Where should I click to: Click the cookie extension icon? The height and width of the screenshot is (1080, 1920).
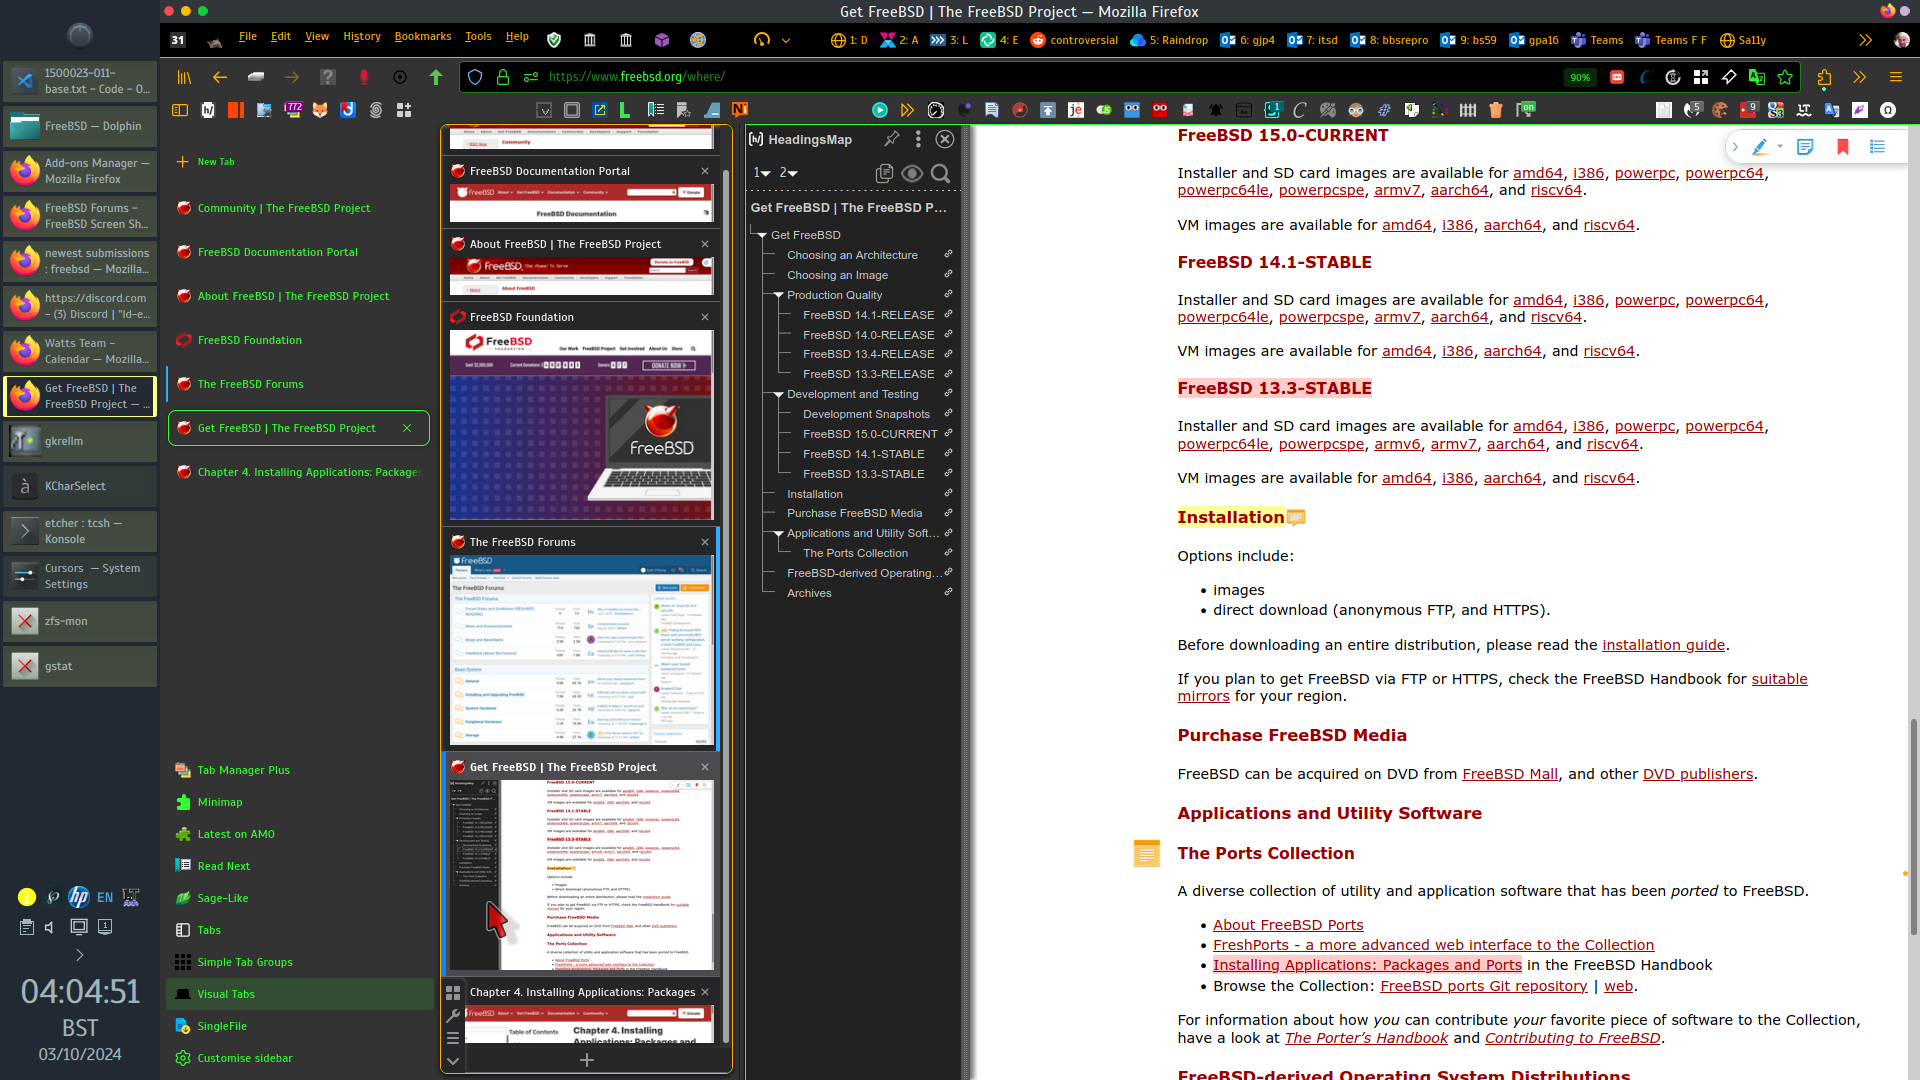pos(1720,110)
